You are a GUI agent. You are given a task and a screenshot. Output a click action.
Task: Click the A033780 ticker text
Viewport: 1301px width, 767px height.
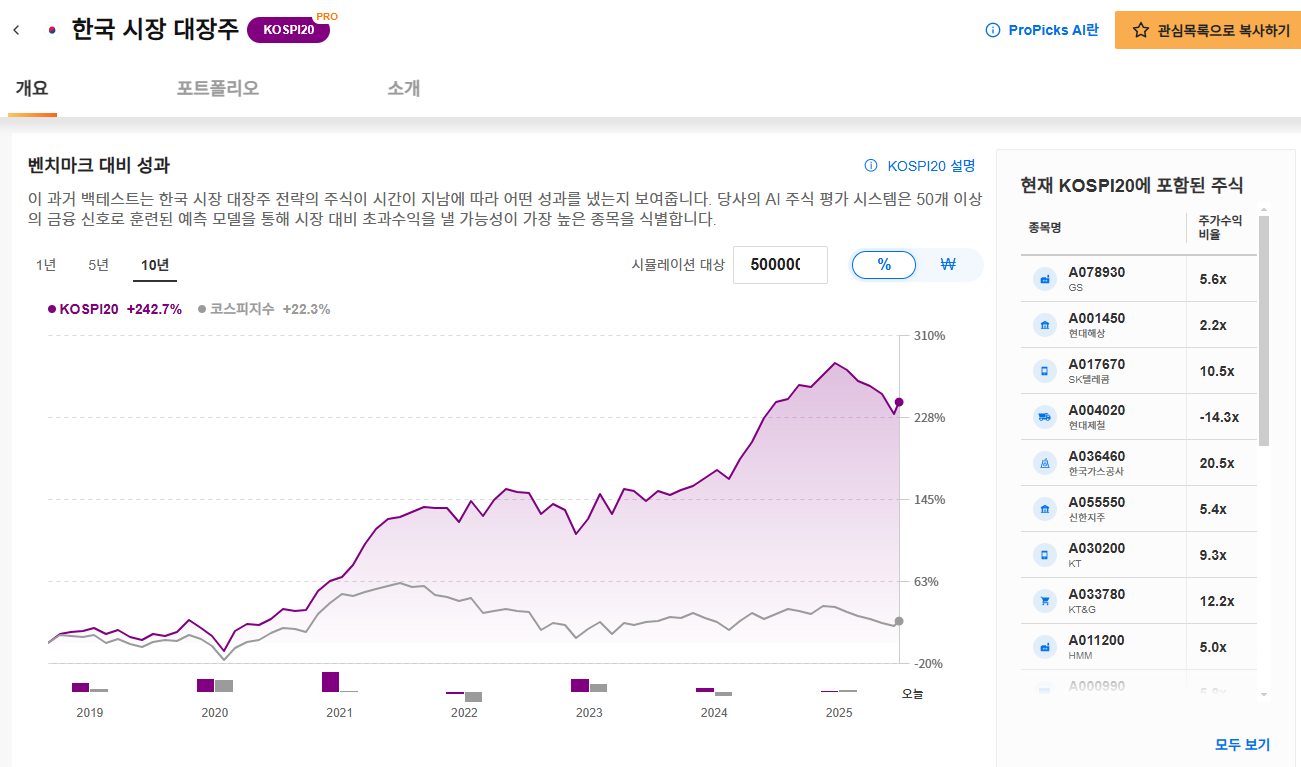click(x=1097, y=594)
